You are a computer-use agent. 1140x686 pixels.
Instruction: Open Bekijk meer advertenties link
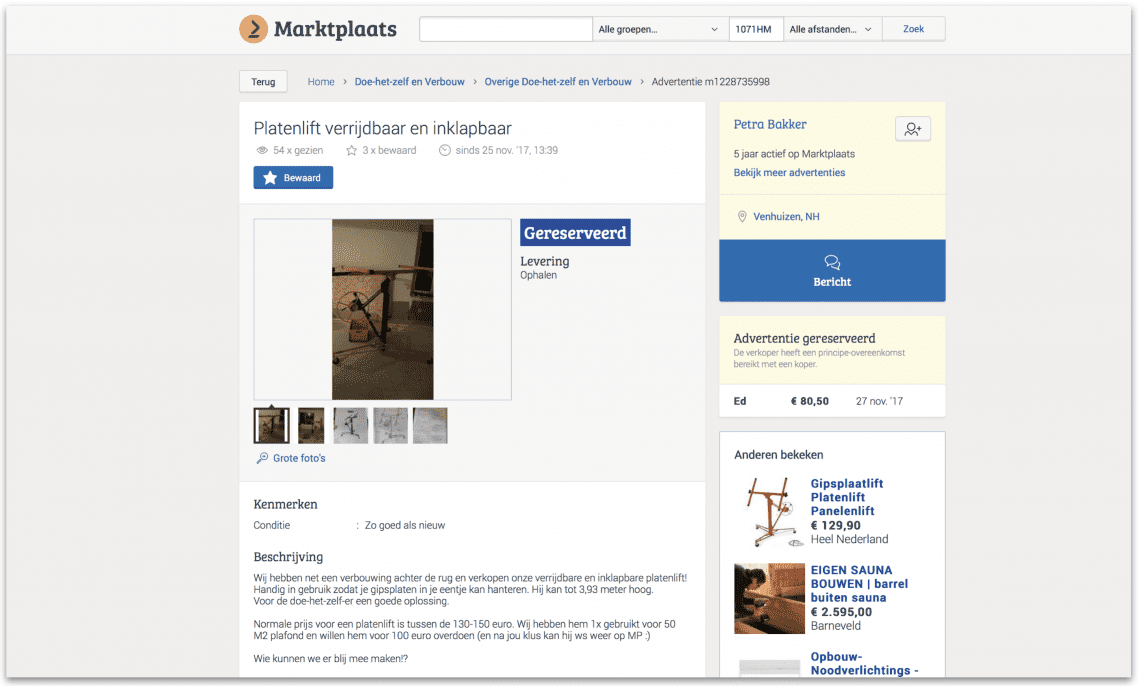[x=789, y=172]
